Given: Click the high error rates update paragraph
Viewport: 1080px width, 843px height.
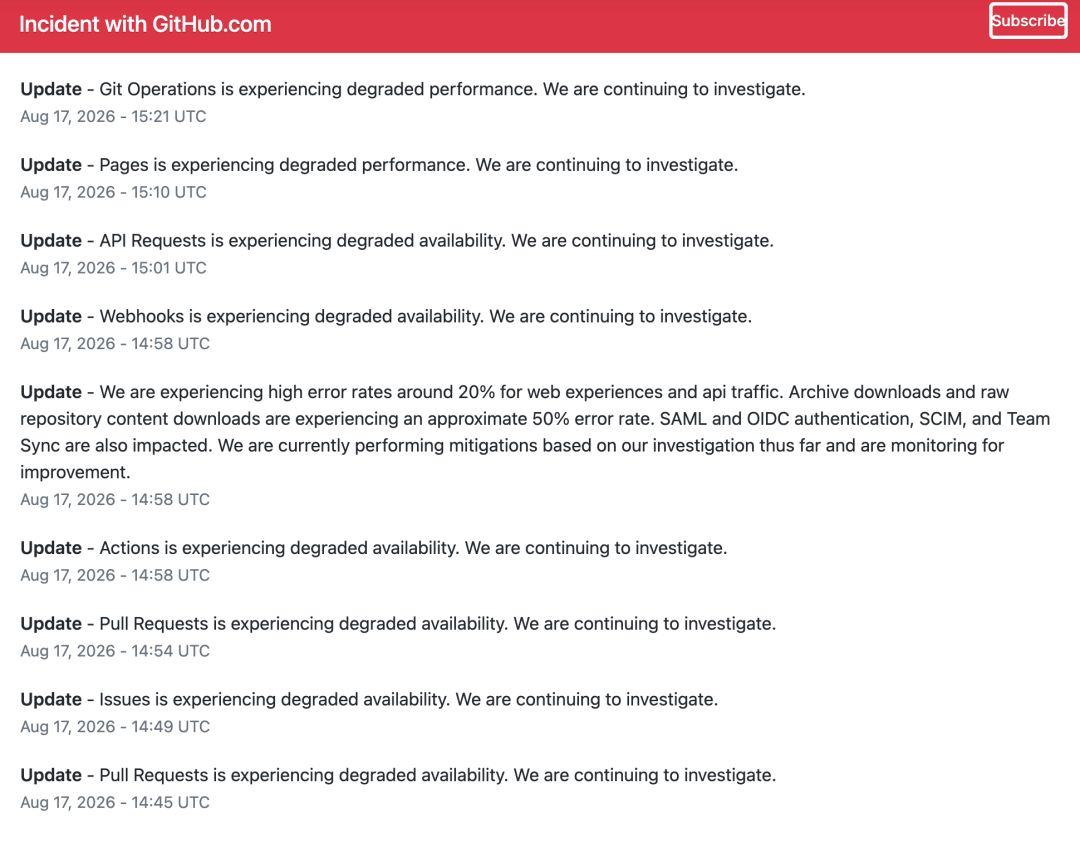Looking at the screenshot, I should click(x=535, y=432).
